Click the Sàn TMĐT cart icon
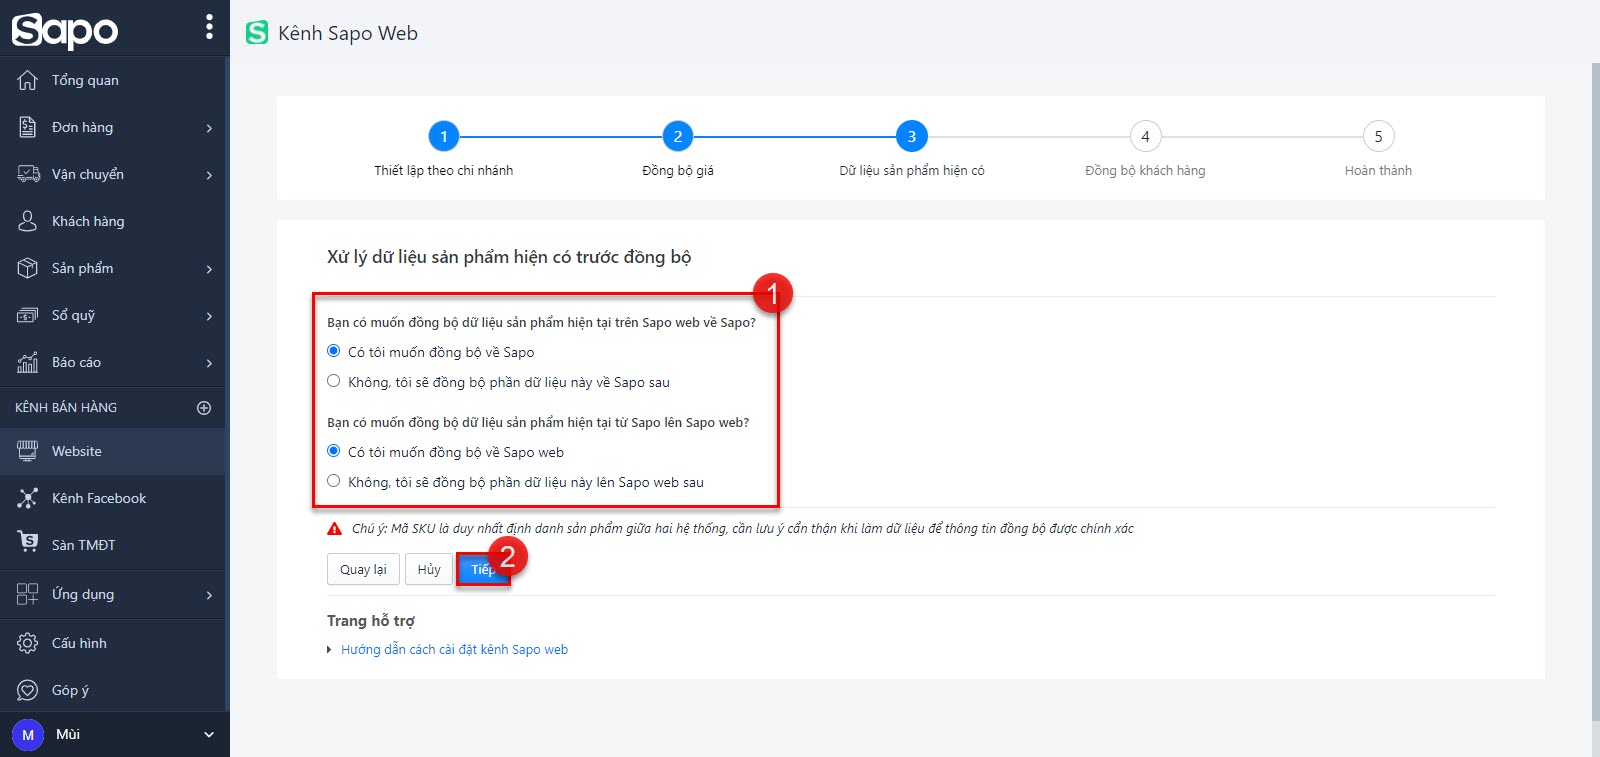1600x757 pixels. click(28, 542)
